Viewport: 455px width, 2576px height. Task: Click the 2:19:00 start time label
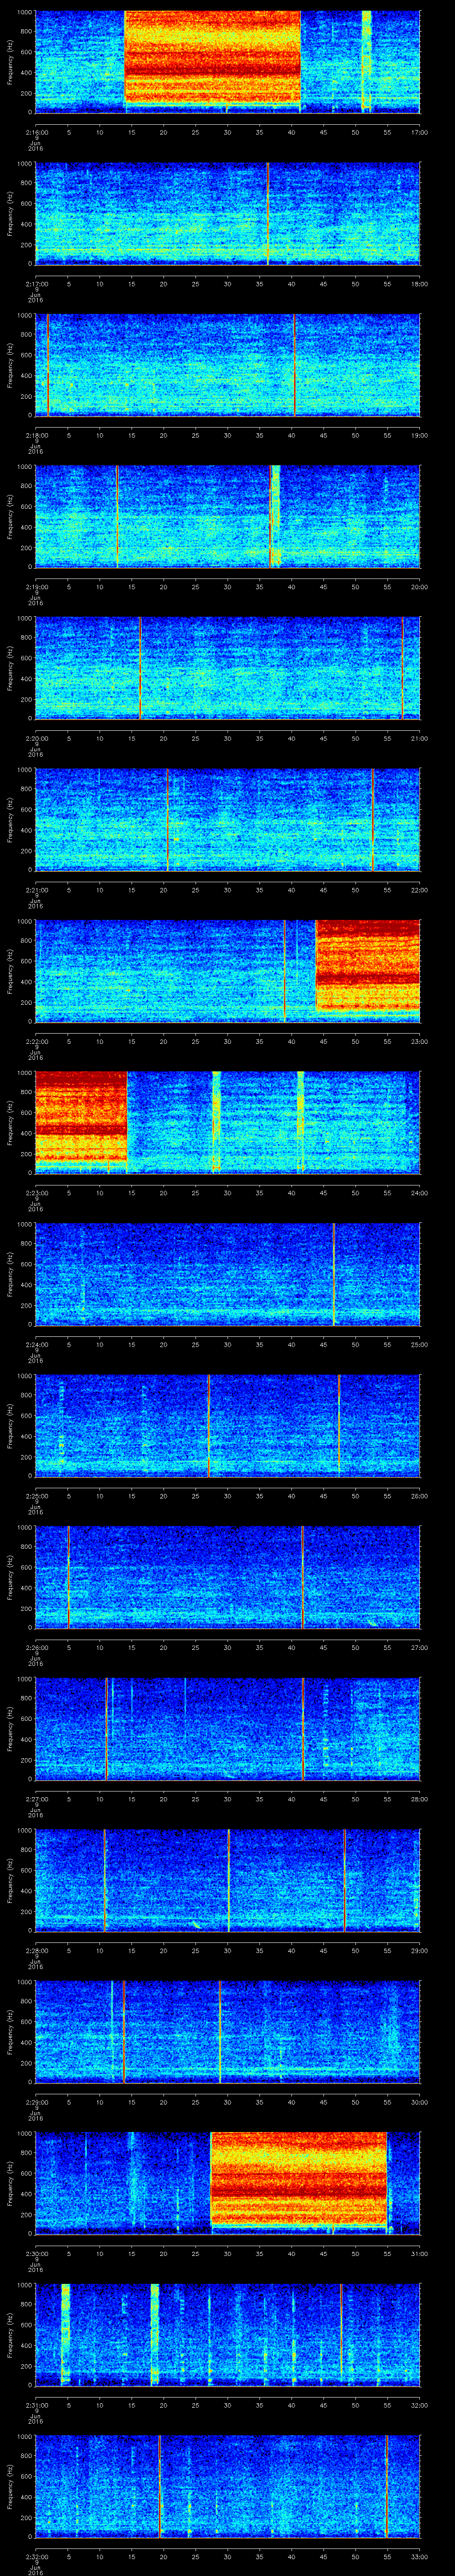pyautogui.click(x=36, y=587)
